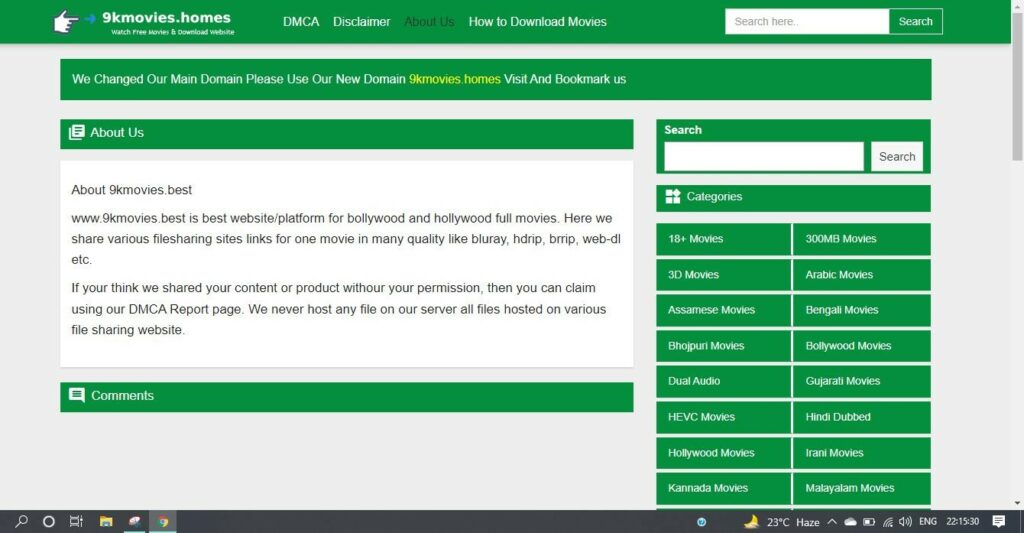Open Windows search magnifier in taskbar
Image resolution: width=1024 pixels, height=533 pixels.
22,521
